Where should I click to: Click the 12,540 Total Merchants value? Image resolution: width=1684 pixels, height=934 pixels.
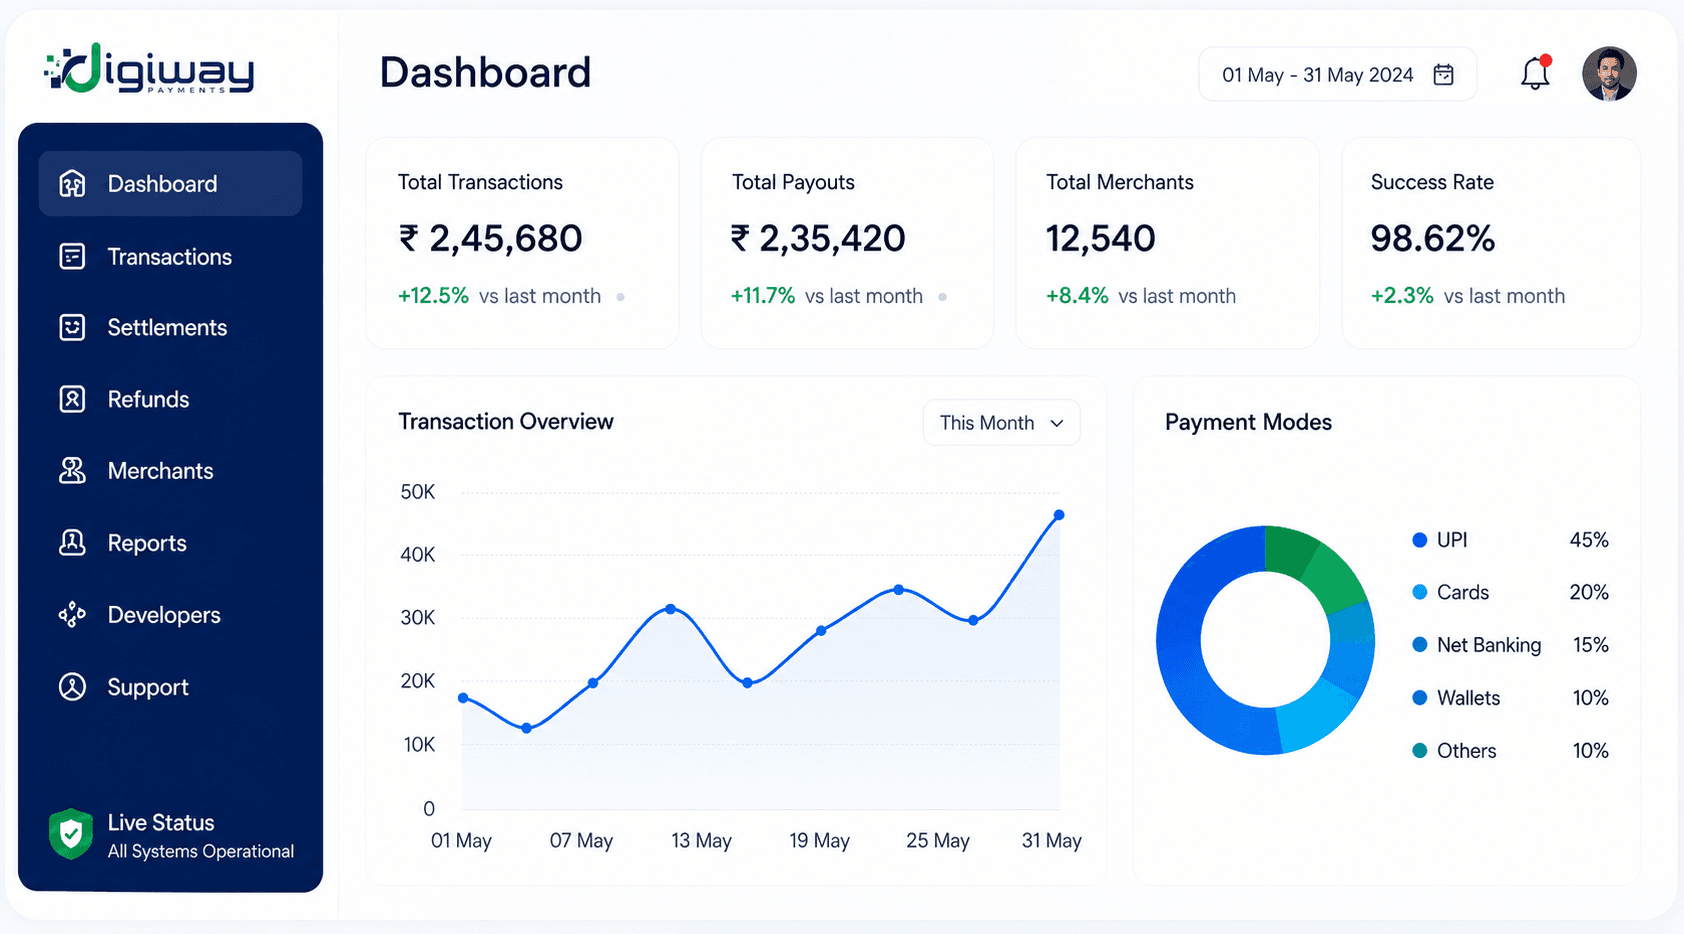tap(1100, 239)
